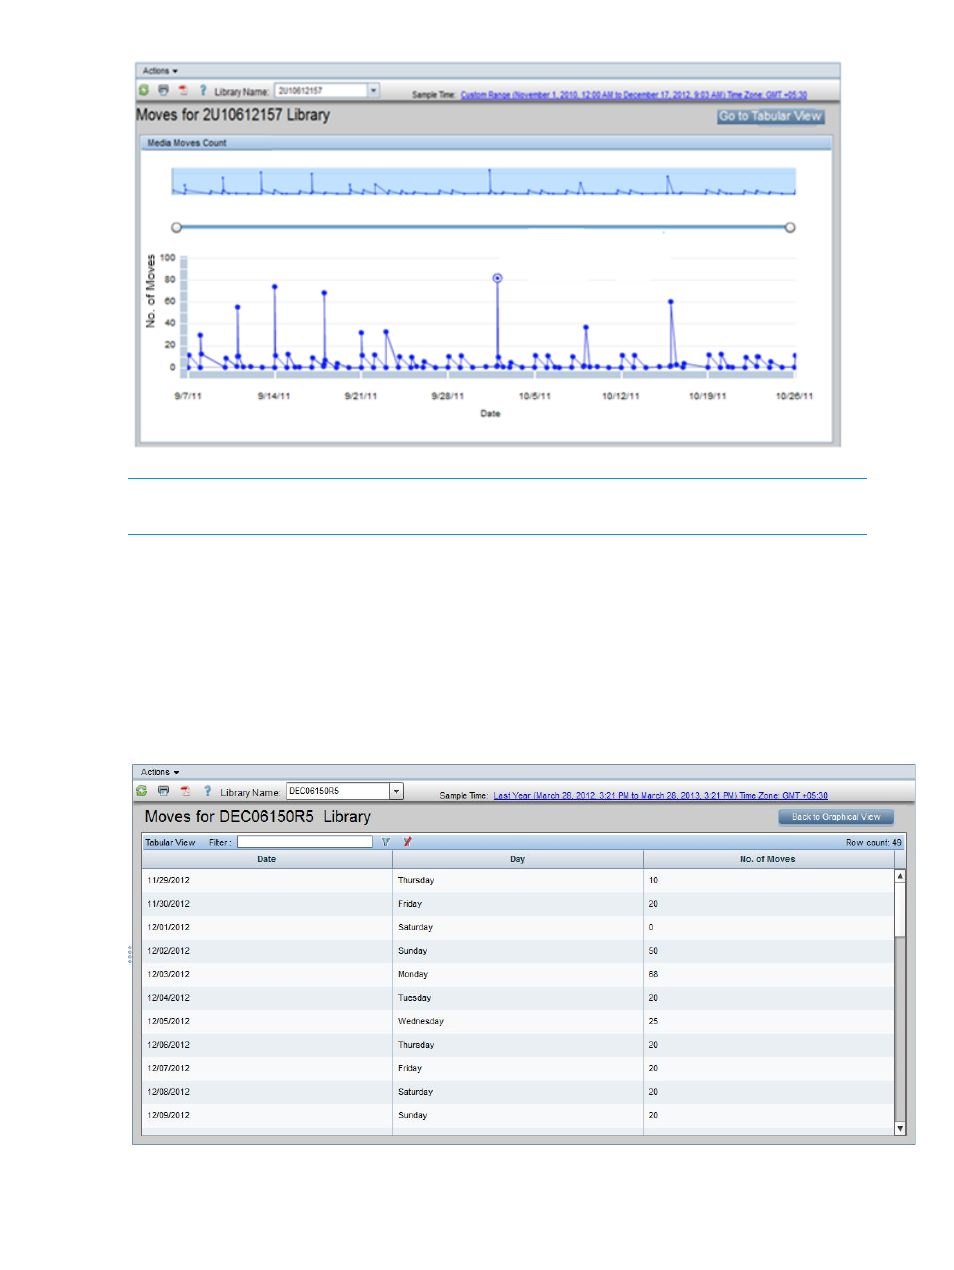This screenshot has height=1270, width=954.
Task: Open Actions menu in DEC06150R5 panel
Action: click(160, 772)
